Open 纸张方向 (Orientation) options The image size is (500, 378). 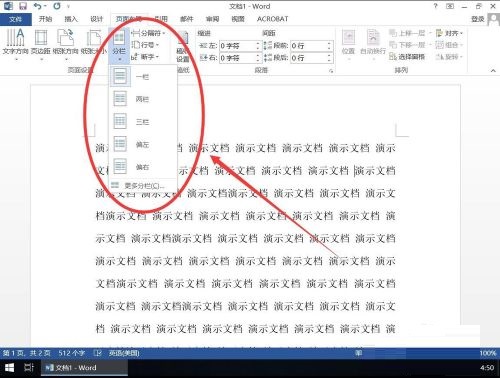pos(66,45)
